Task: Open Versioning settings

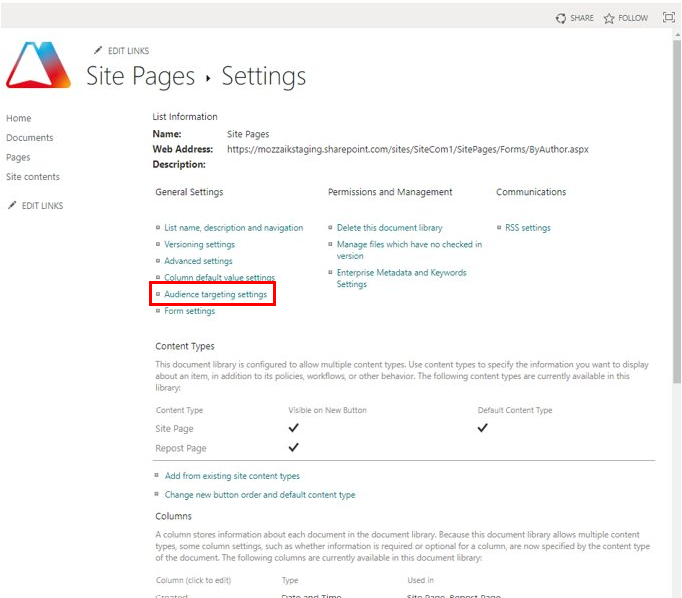Action: 199,244
